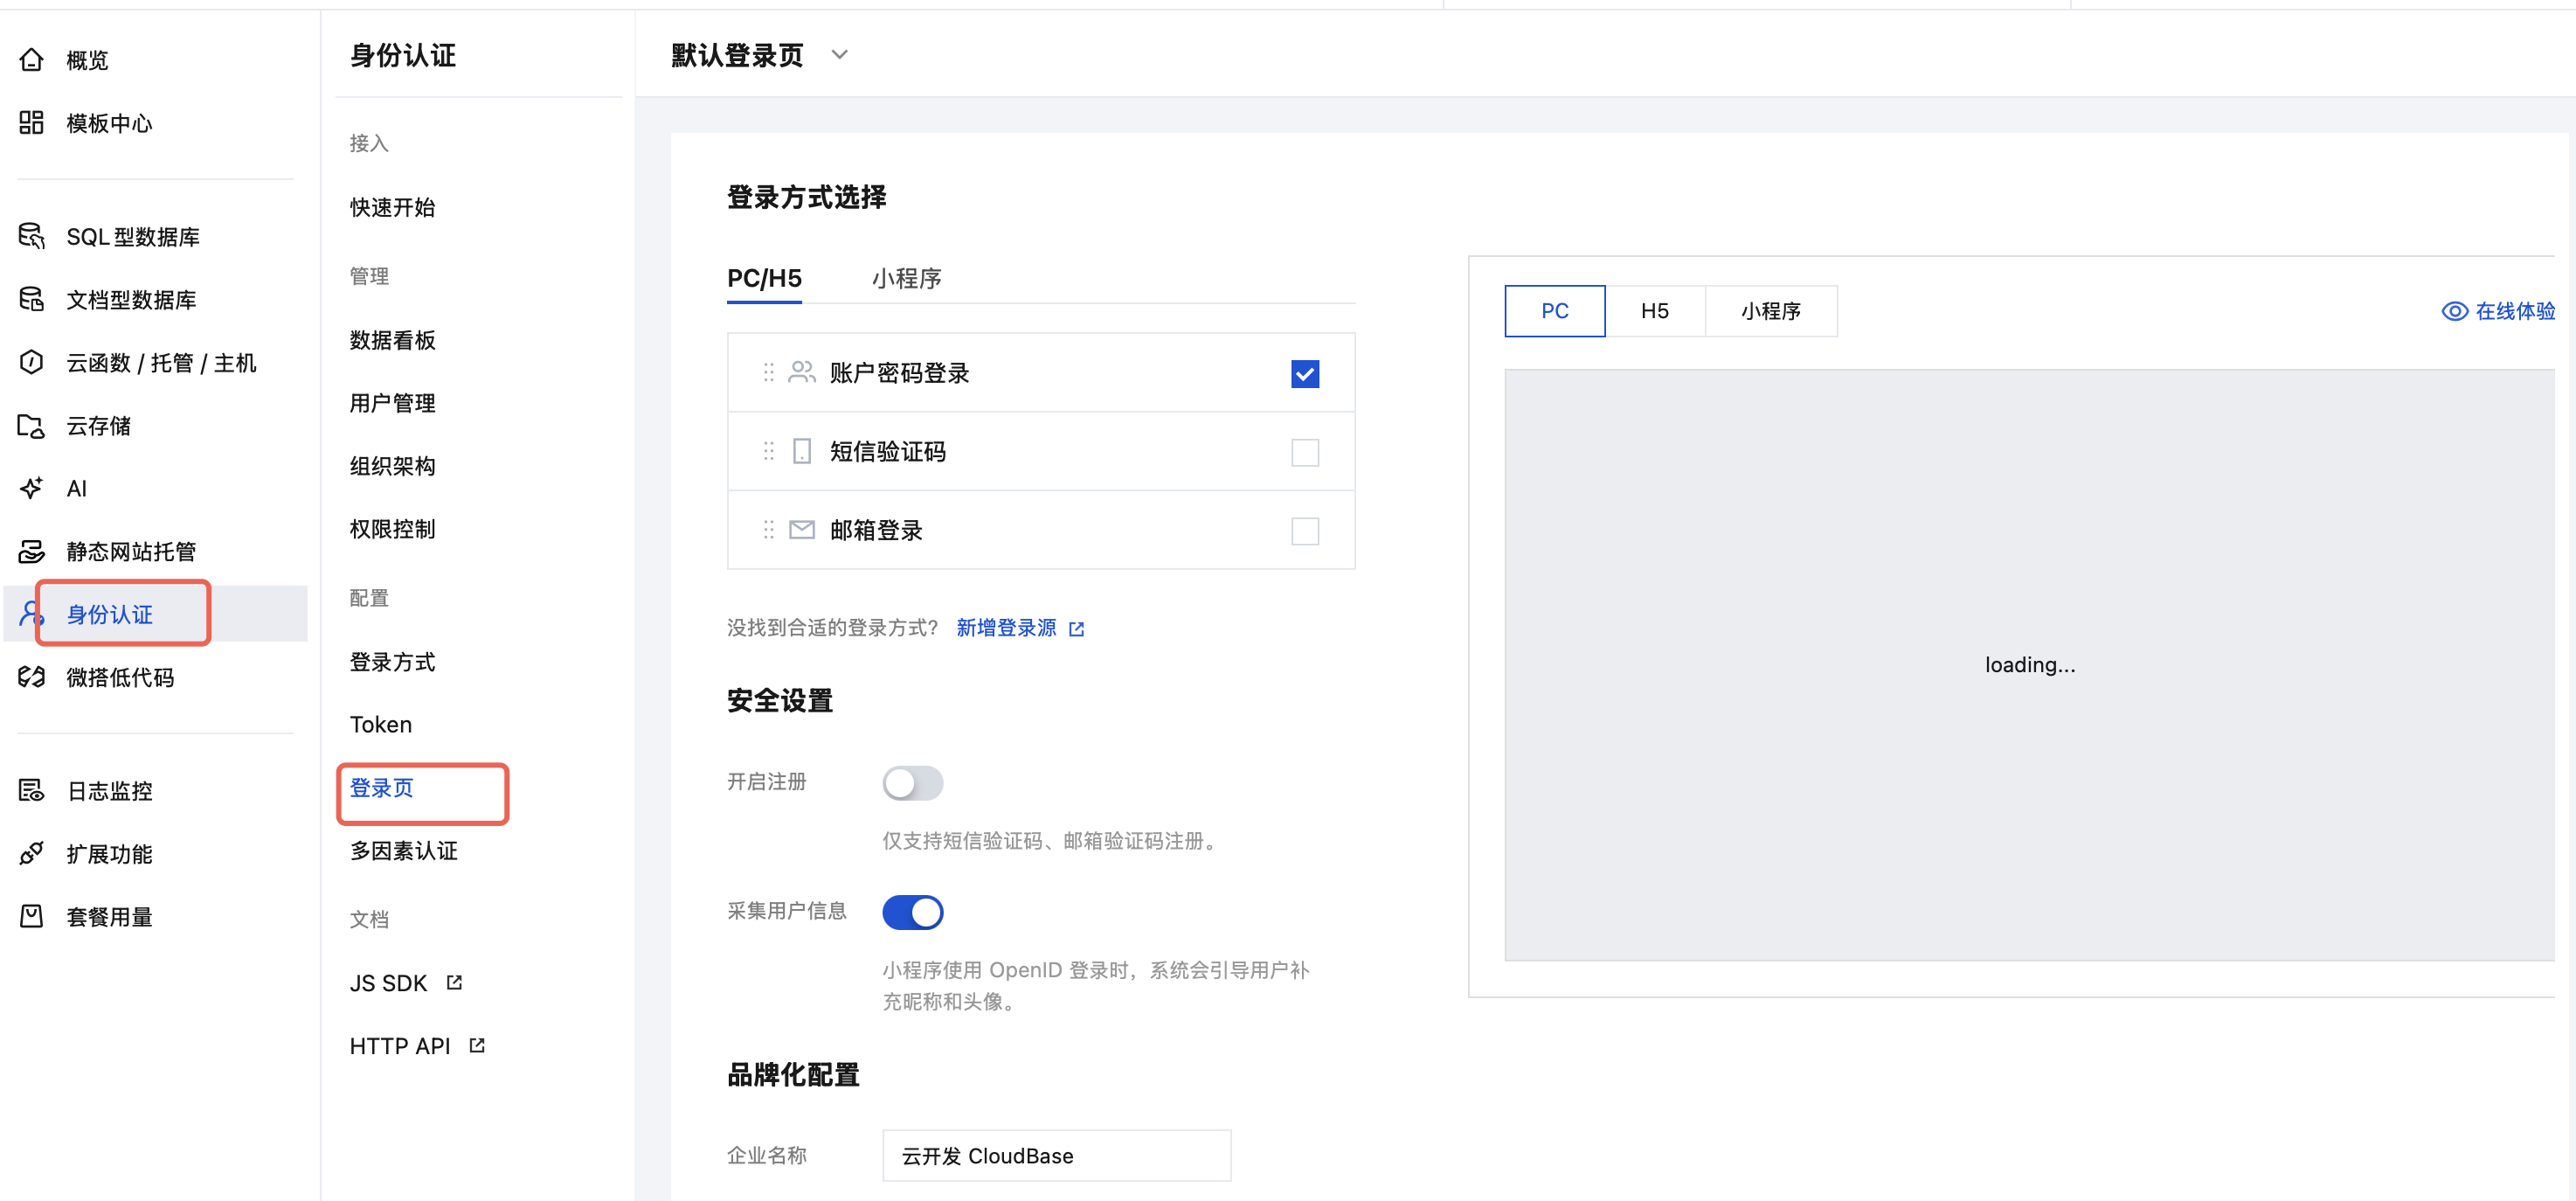Open 模板中心 from the sidebar icon
Image resolution: width=2576 pixels, height=1201 pixels.
coord(31,123)
